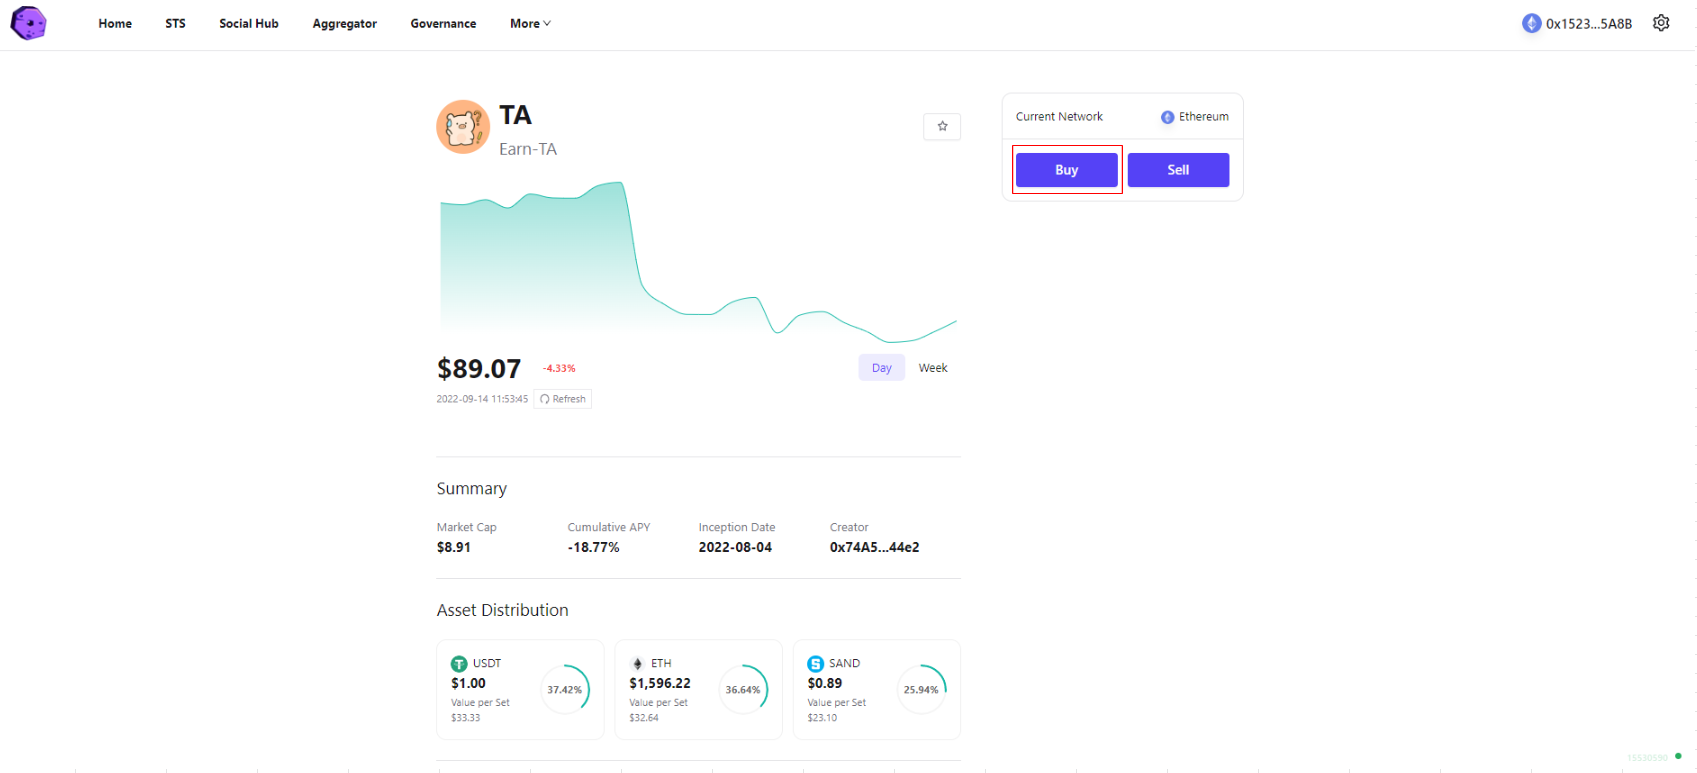Screen dimensions: 1697x773
Task: Switch chart range to Week
Action: pos(933,368)
